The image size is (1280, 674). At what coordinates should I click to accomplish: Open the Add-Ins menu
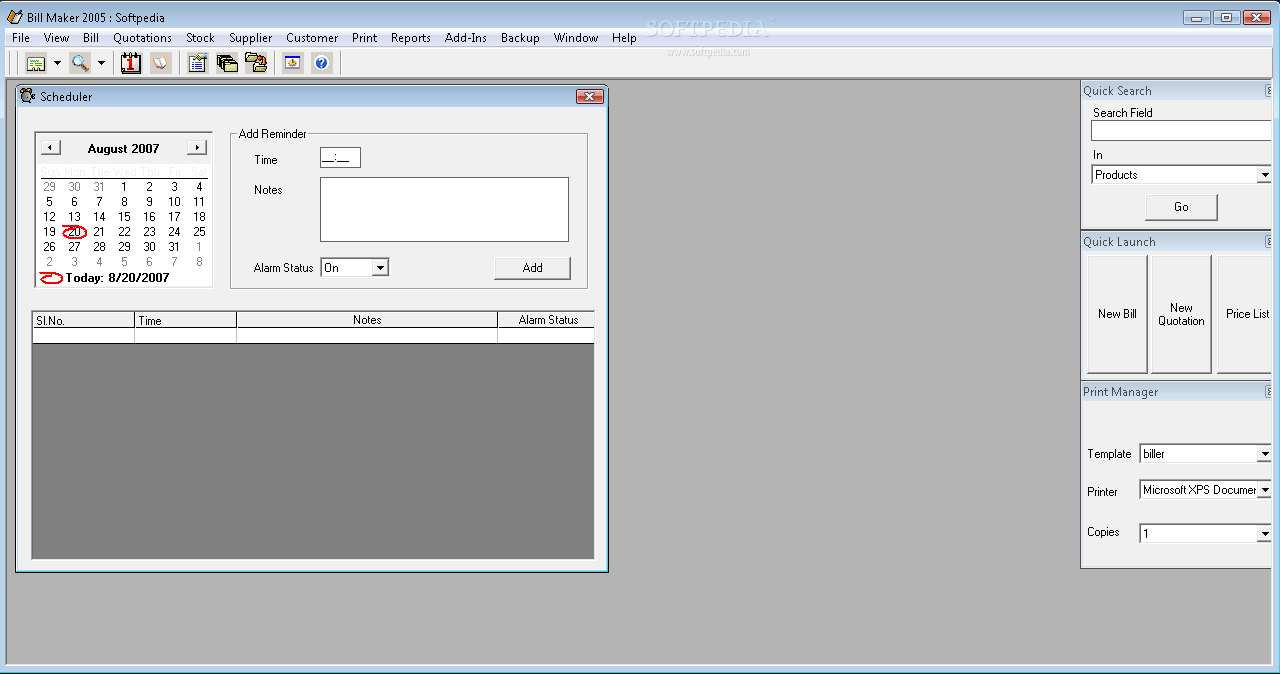(466, 38)
